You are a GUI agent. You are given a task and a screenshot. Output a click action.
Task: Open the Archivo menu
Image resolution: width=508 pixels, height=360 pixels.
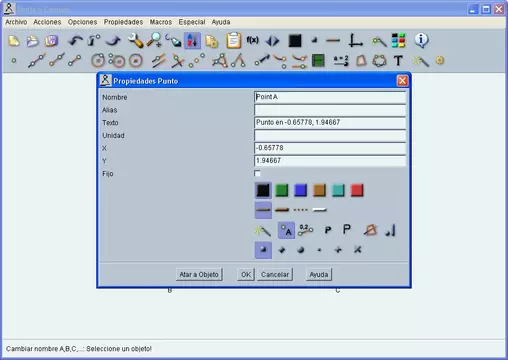[x=16, y=22]
